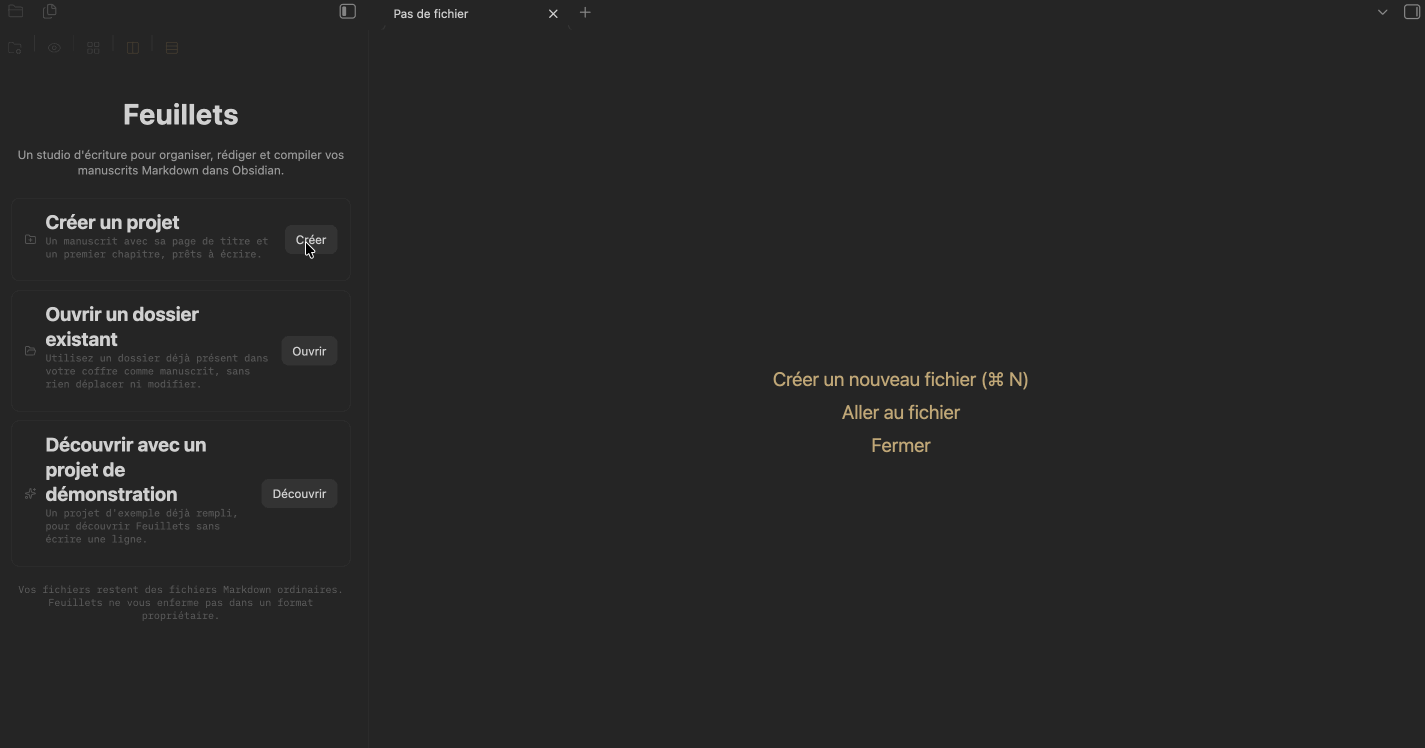Screen dimensions: 1425x748
Task: Toggle the eye preview icon in Feuillets toolbar
Action: coord(54,48)
